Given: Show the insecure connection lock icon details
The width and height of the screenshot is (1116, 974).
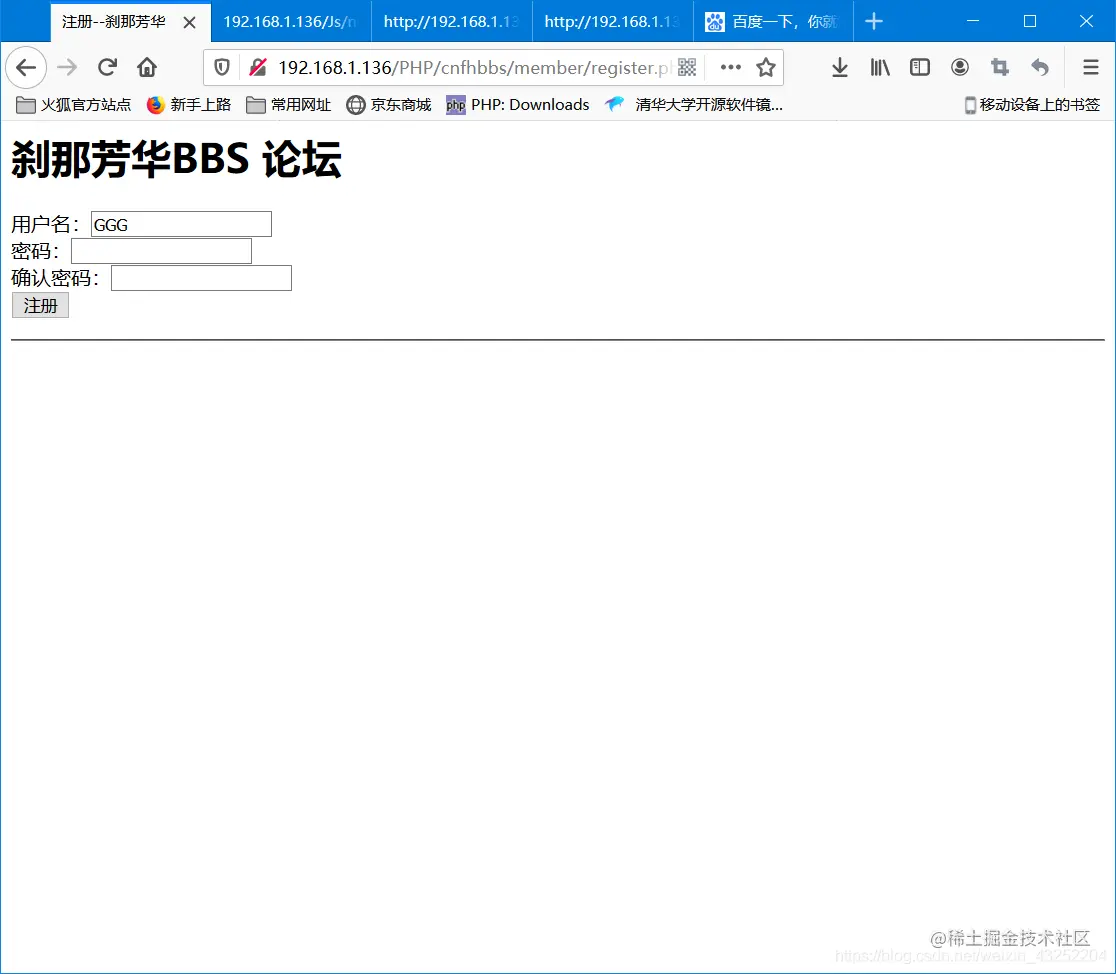Looking at the screenshot, I should (x=258, y=68).
